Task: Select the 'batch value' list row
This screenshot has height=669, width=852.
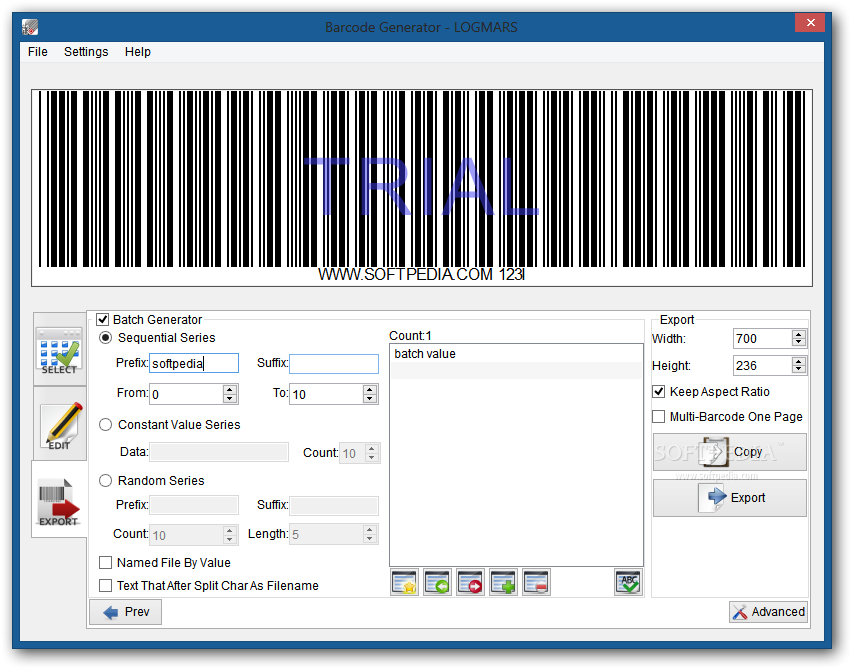Action: click(516, 354)
